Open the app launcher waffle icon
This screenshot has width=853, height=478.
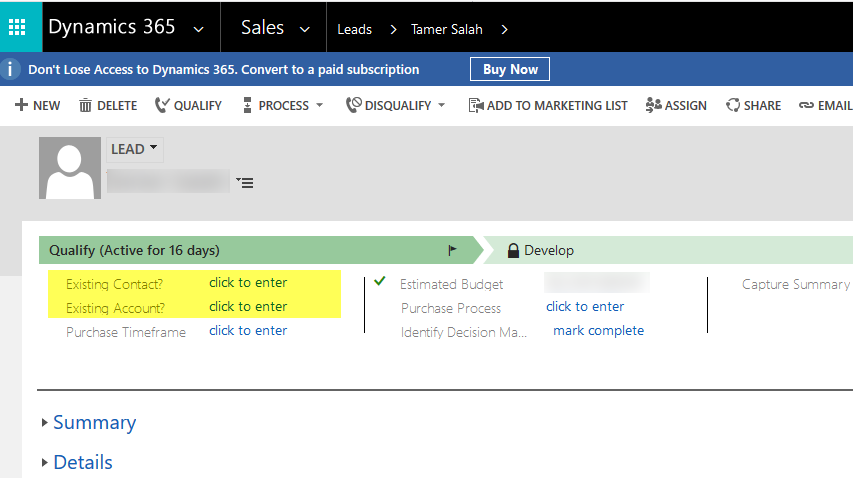[17, 27]
